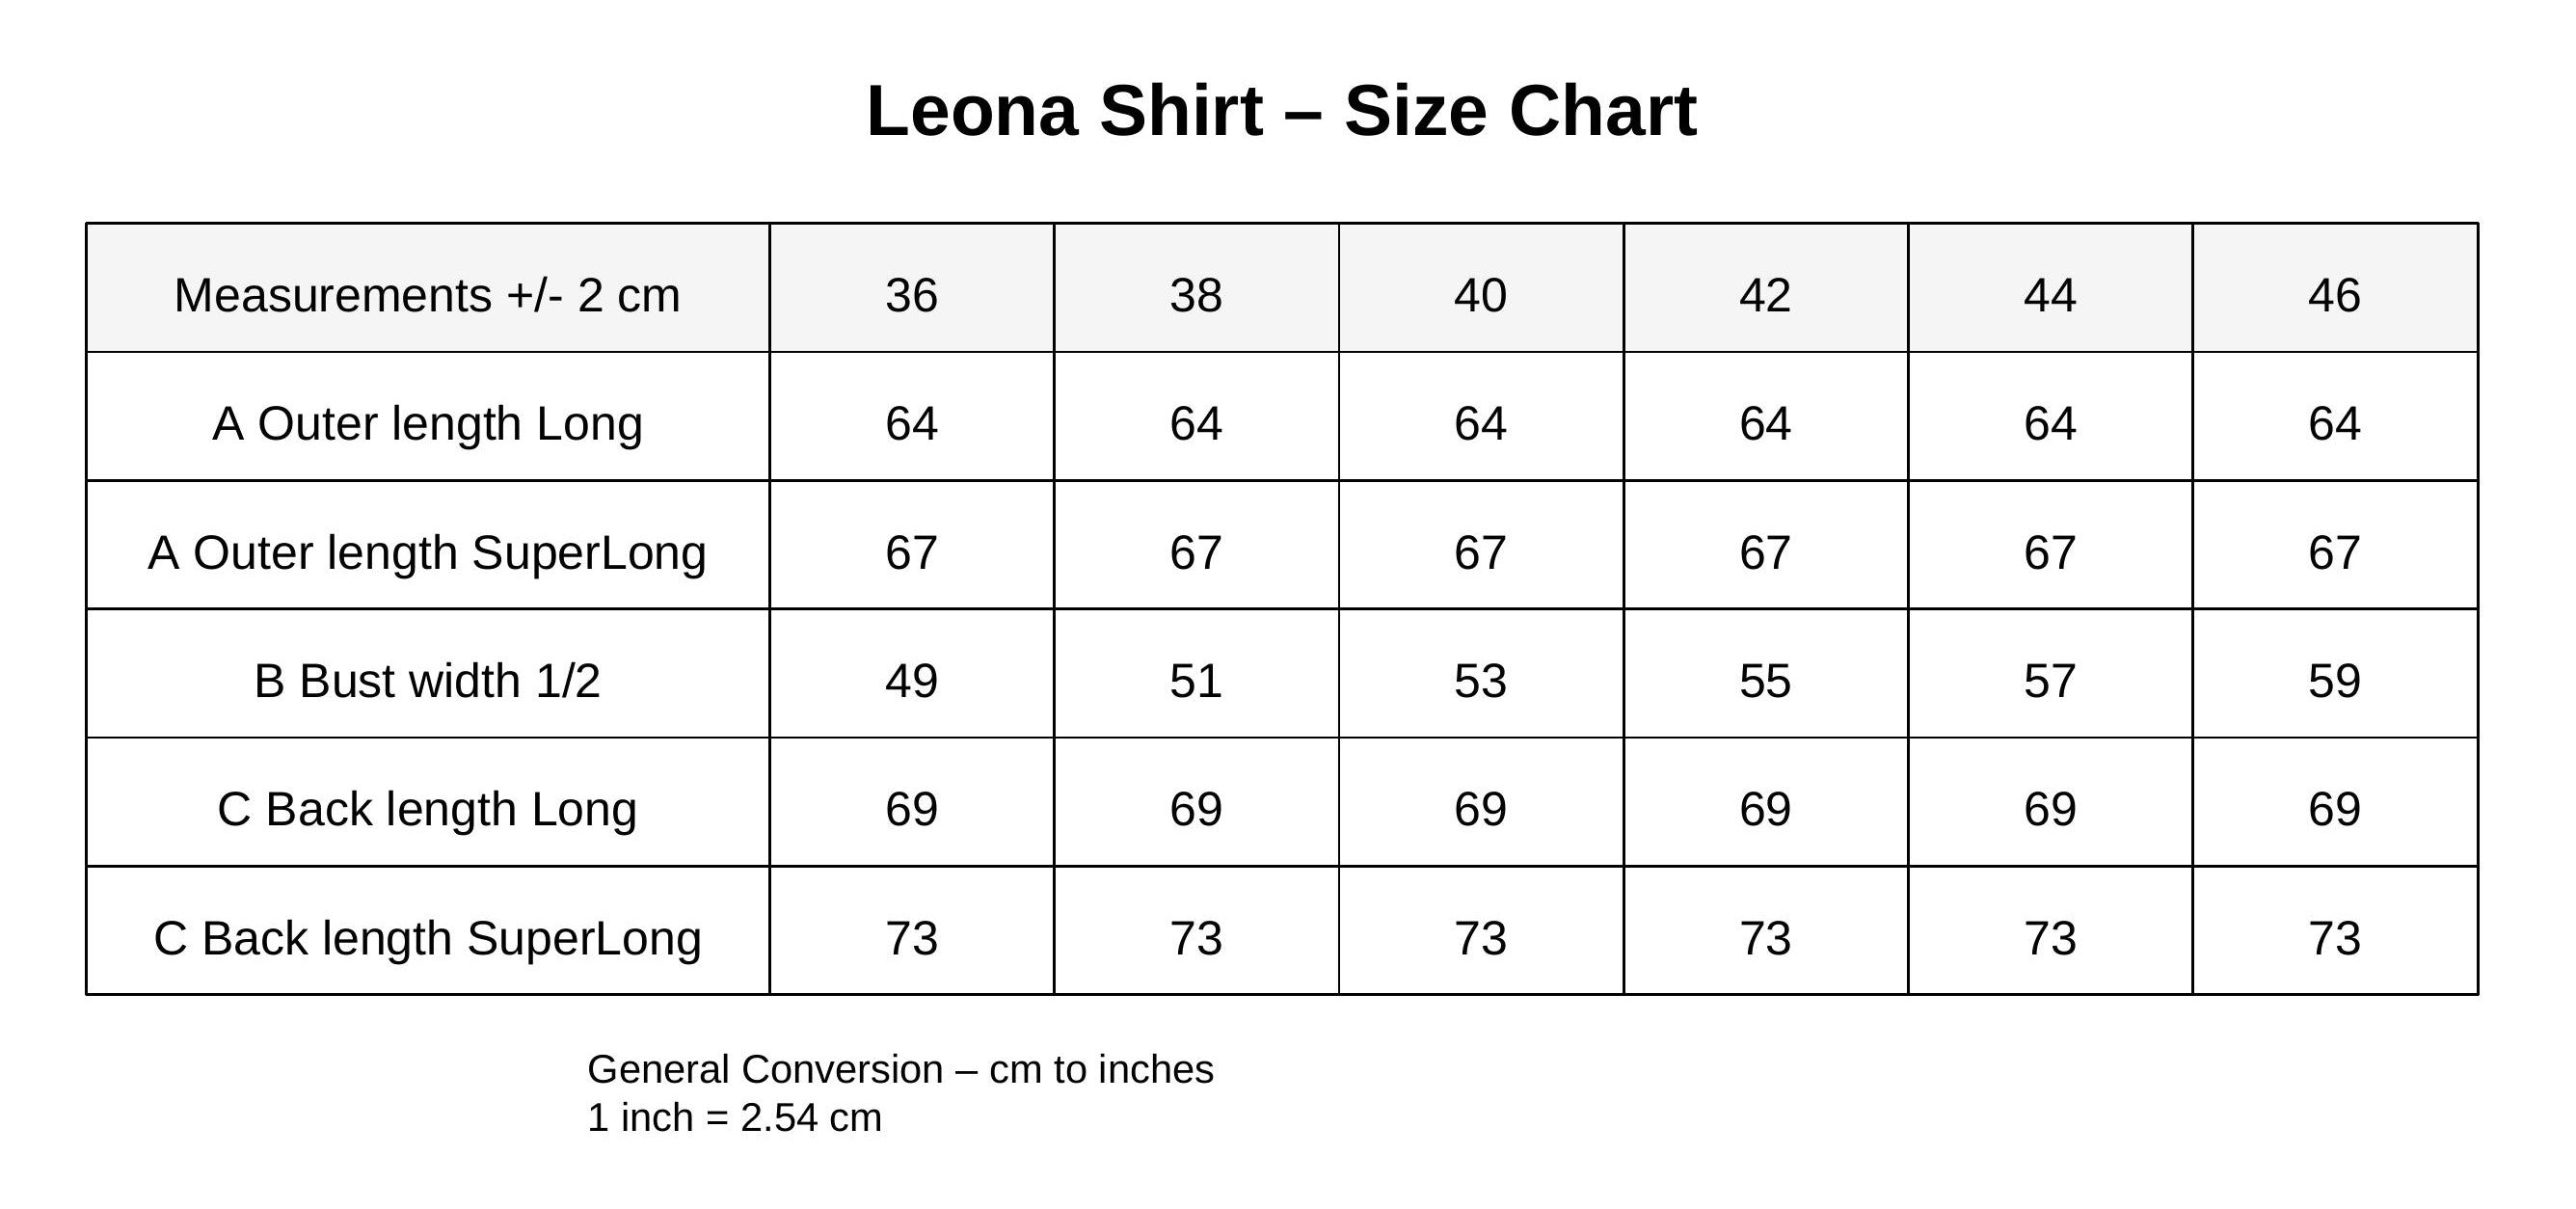Click bust width value 59 for size 46
Viewport: 2576px width, 1209px height.
click(2334, 681)
